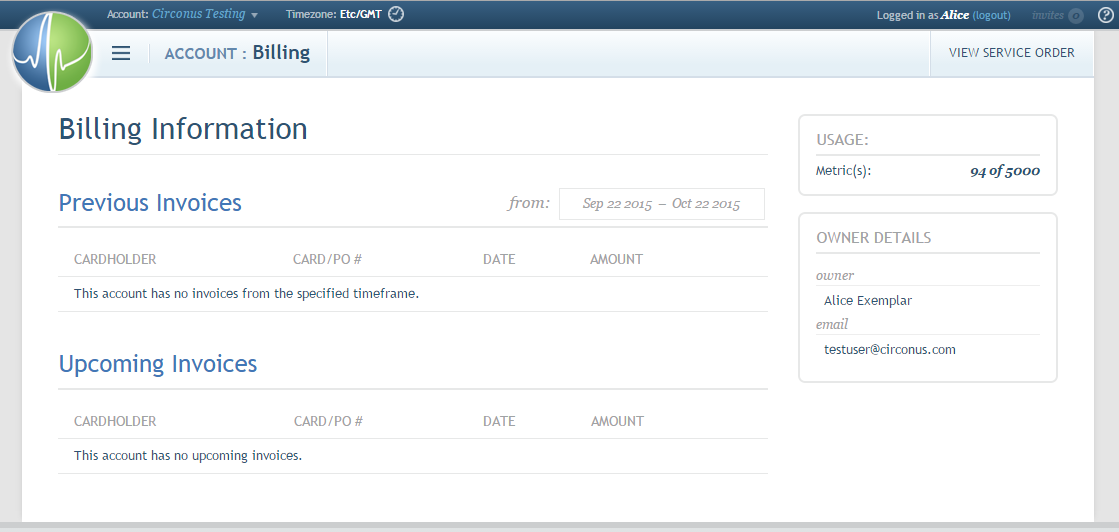
Task: Click Previous Invoices CARD/PO # column header
Action: 328,259
